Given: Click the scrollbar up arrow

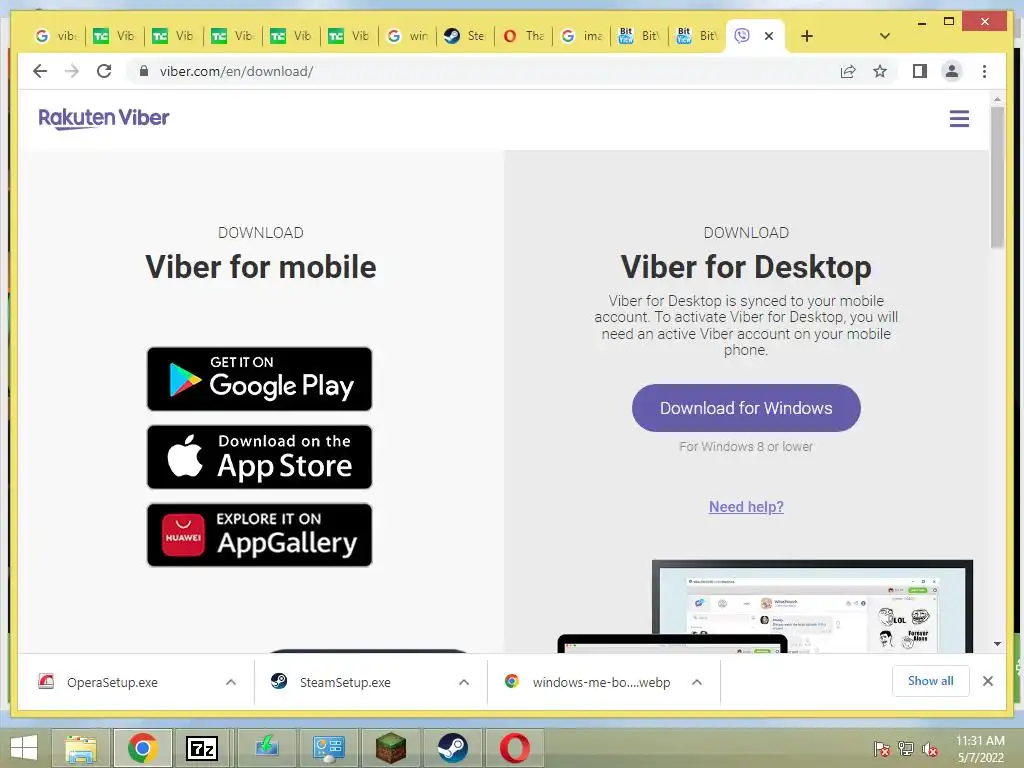Looking at the screenshot, I should click(997, 99).
